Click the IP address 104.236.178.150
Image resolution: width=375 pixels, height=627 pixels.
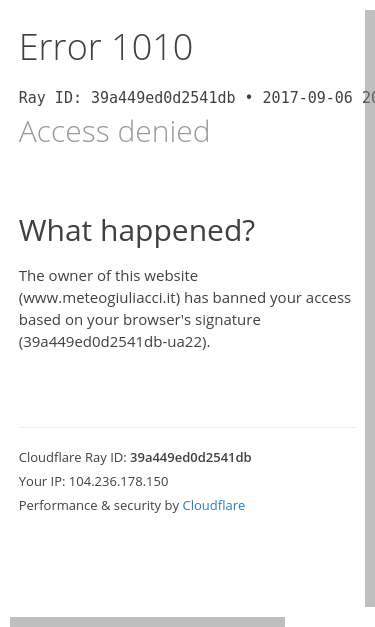click(x=118, y=481)
